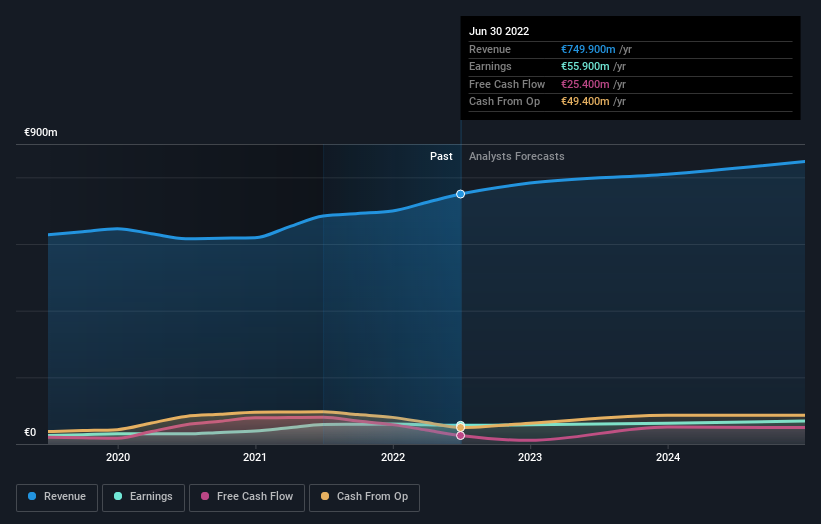Click the Cash From Op tooltip label

pos(504,102)
